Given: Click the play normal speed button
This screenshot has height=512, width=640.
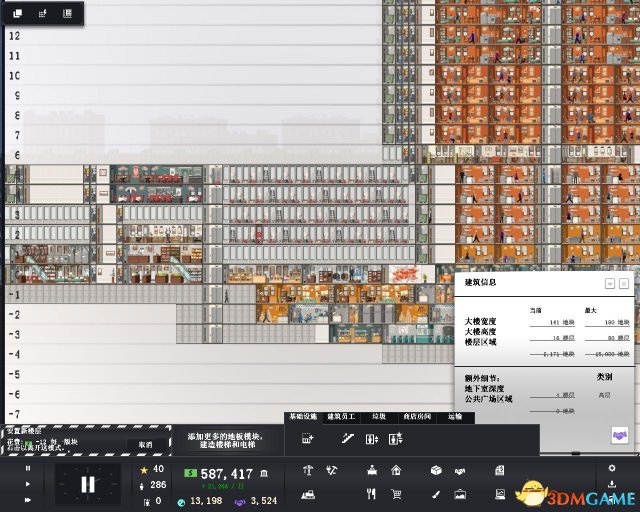Looking at the screenshot, I should (x=28, y=484).
